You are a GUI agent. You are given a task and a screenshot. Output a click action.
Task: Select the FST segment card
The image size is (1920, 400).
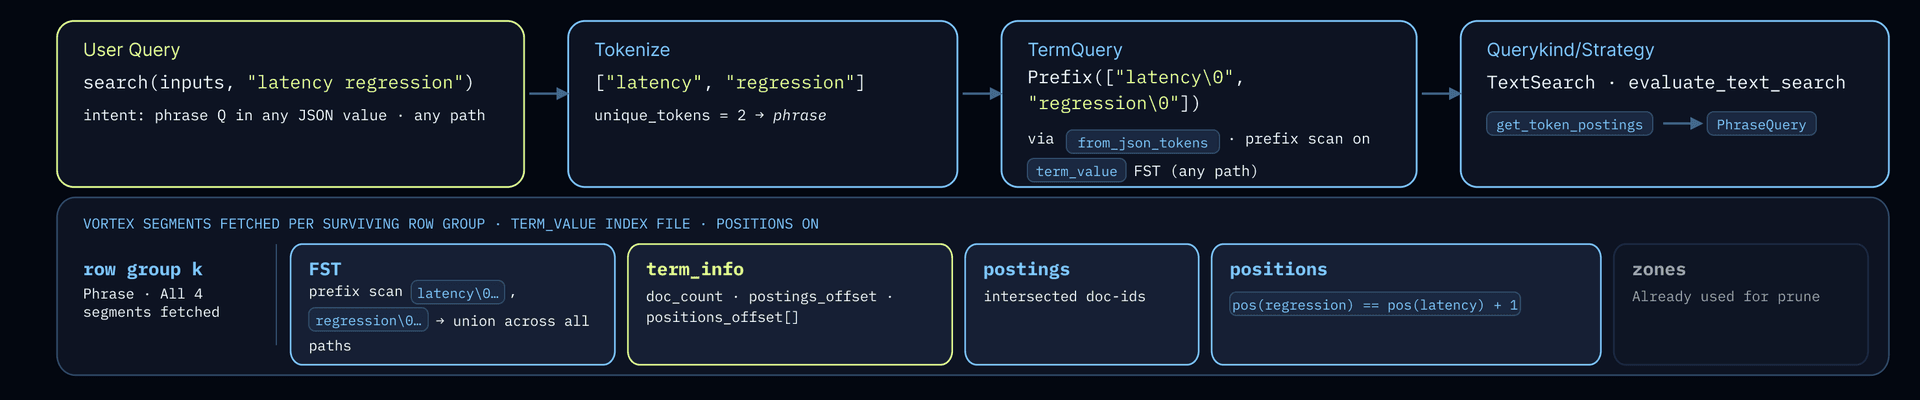(x=452, y=305)
